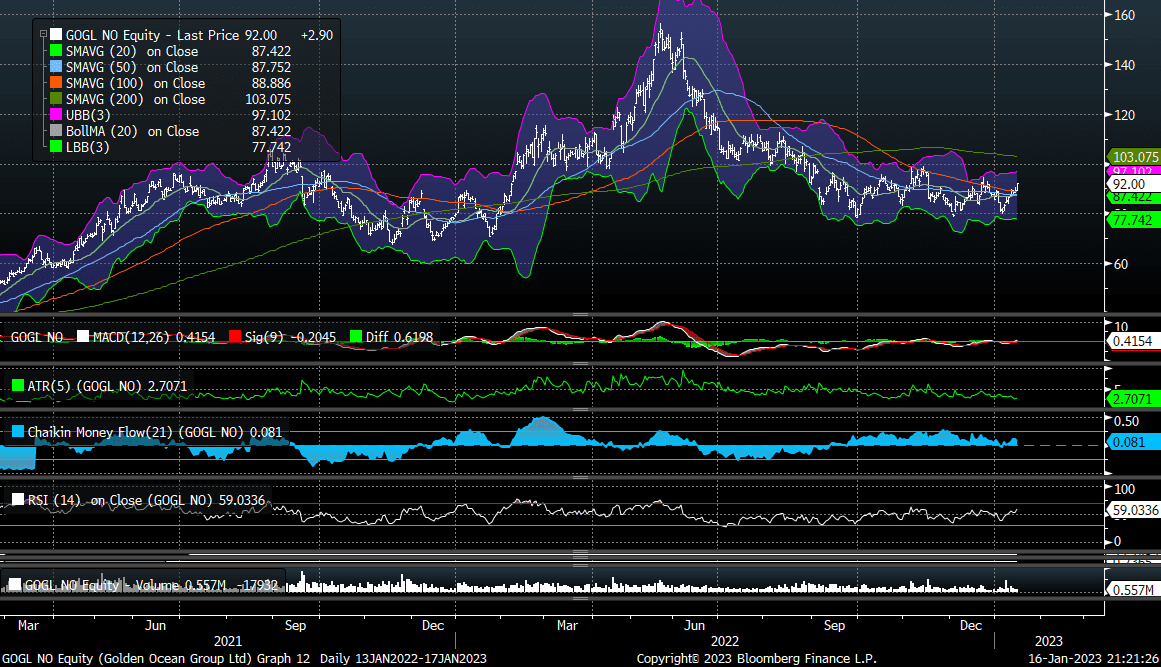Click the green 103.075 price tag on the axis
Screen dimensions: 1161x667
tap(1135, 157)
